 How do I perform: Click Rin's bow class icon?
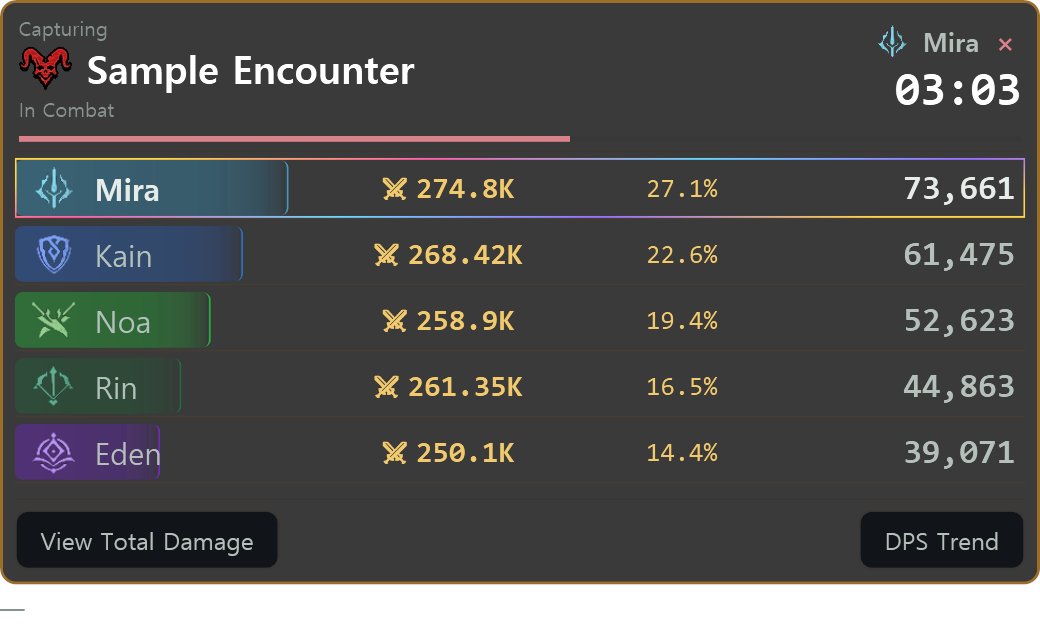pos(53,386)
